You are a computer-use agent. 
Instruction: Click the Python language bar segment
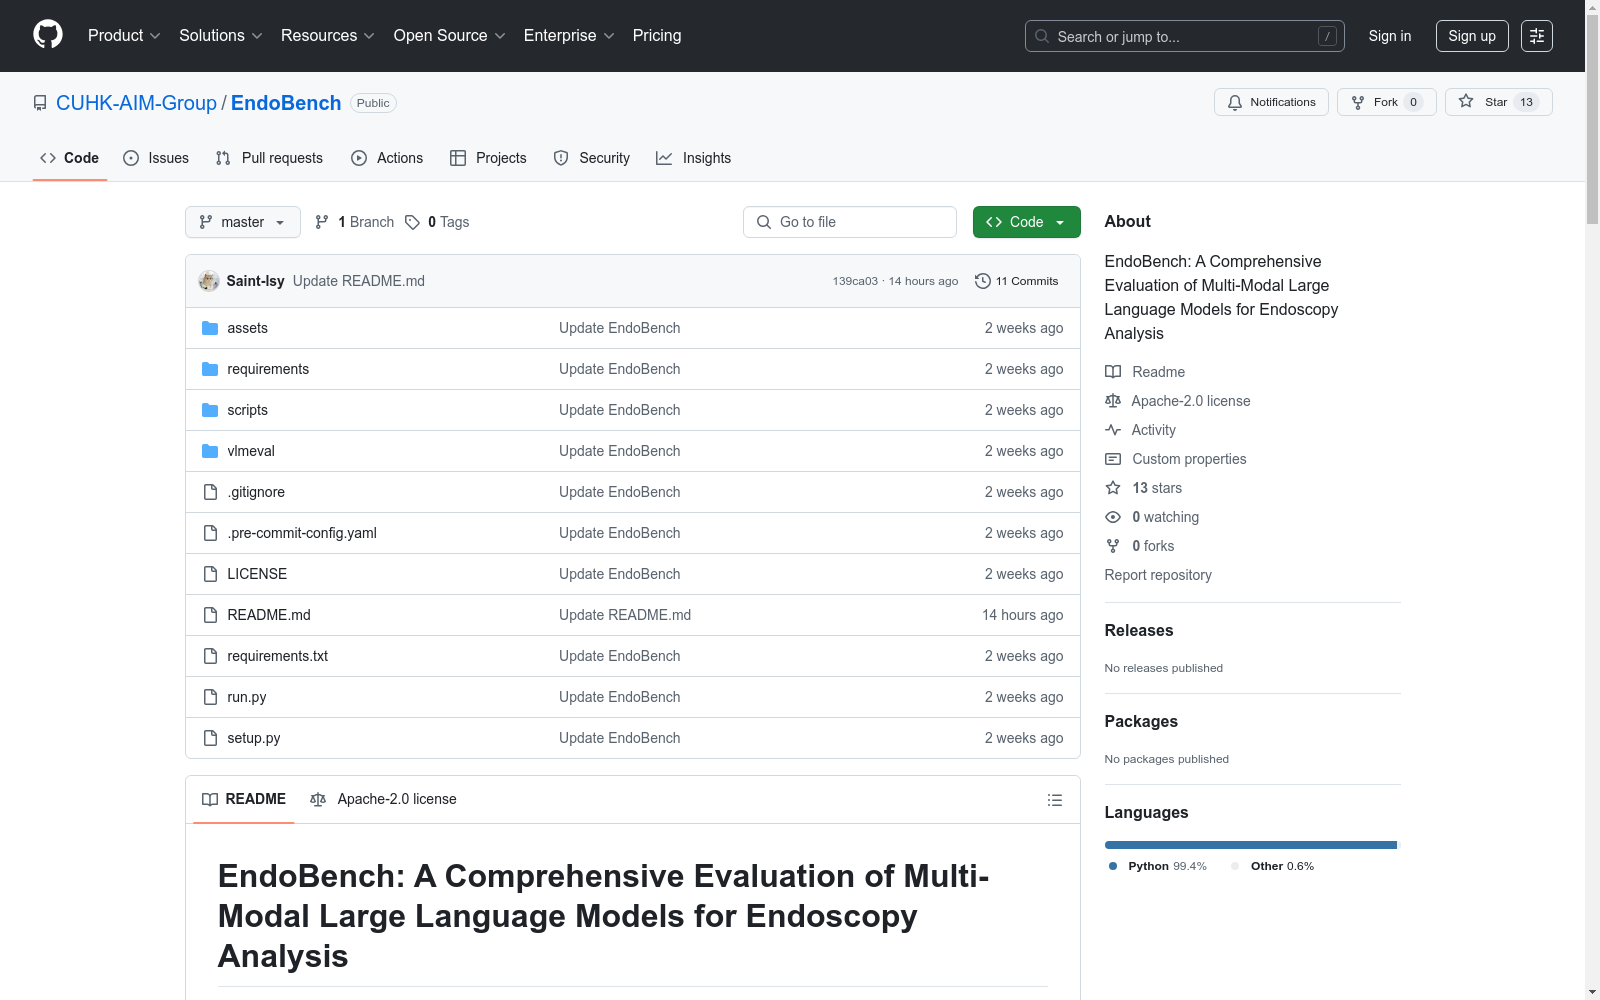1250,845
